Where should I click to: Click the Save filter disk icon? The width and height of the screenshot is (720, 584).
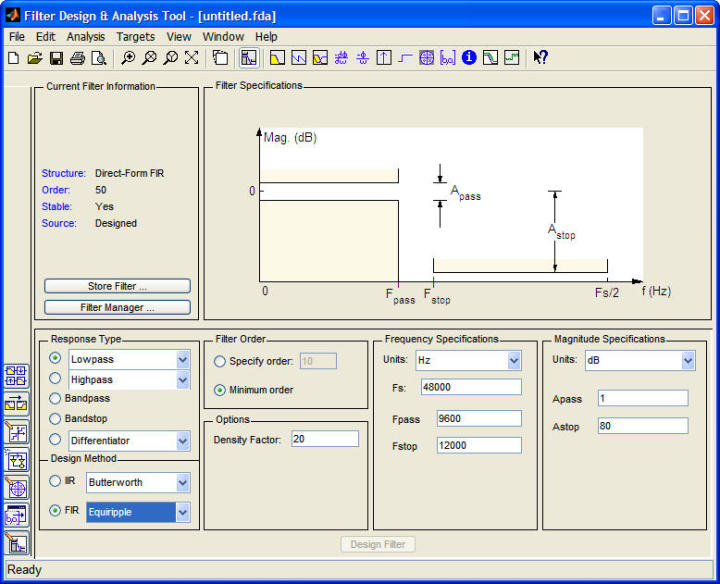[56, 58]
